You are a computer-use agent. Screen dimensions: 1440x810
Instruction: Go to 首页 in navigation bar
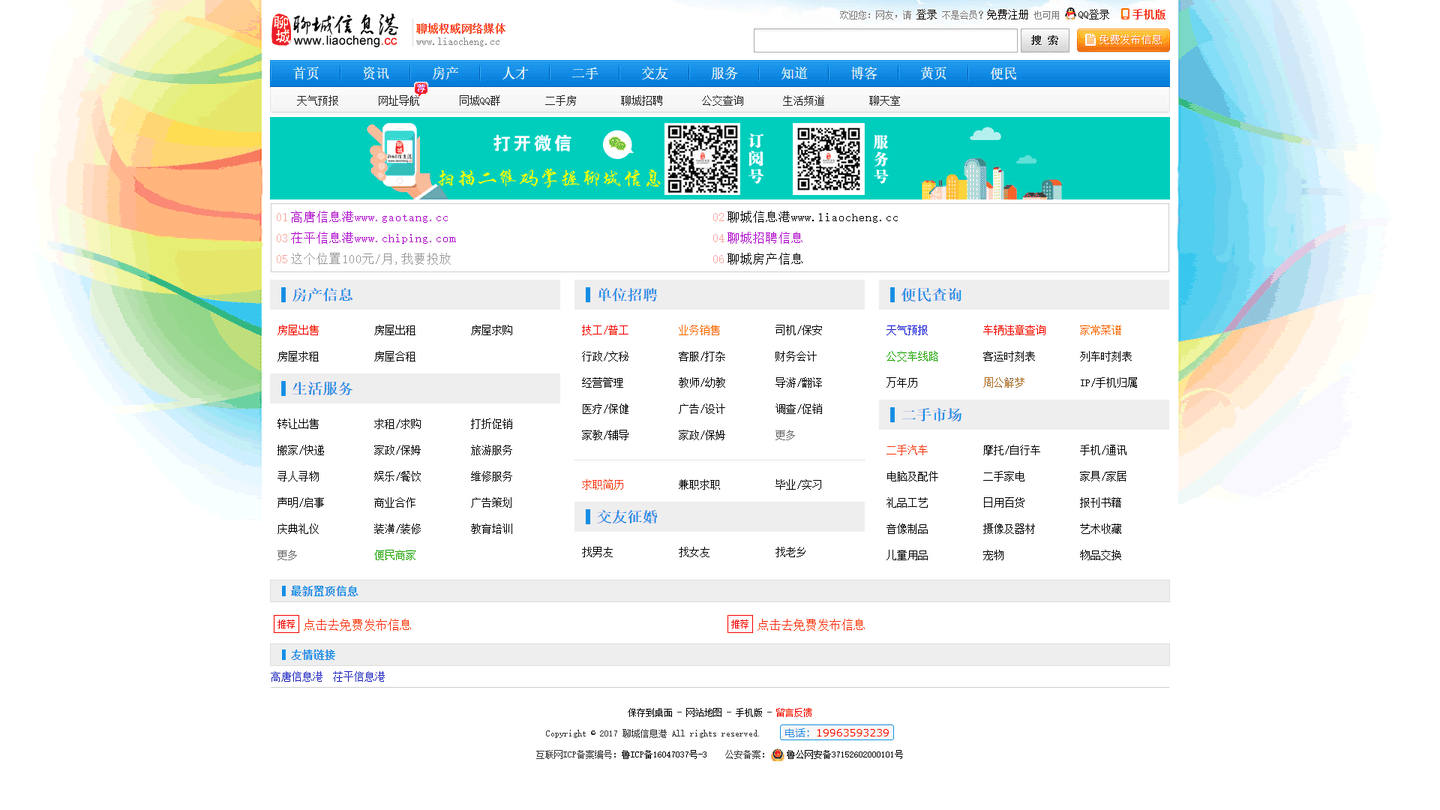point(306,74)
